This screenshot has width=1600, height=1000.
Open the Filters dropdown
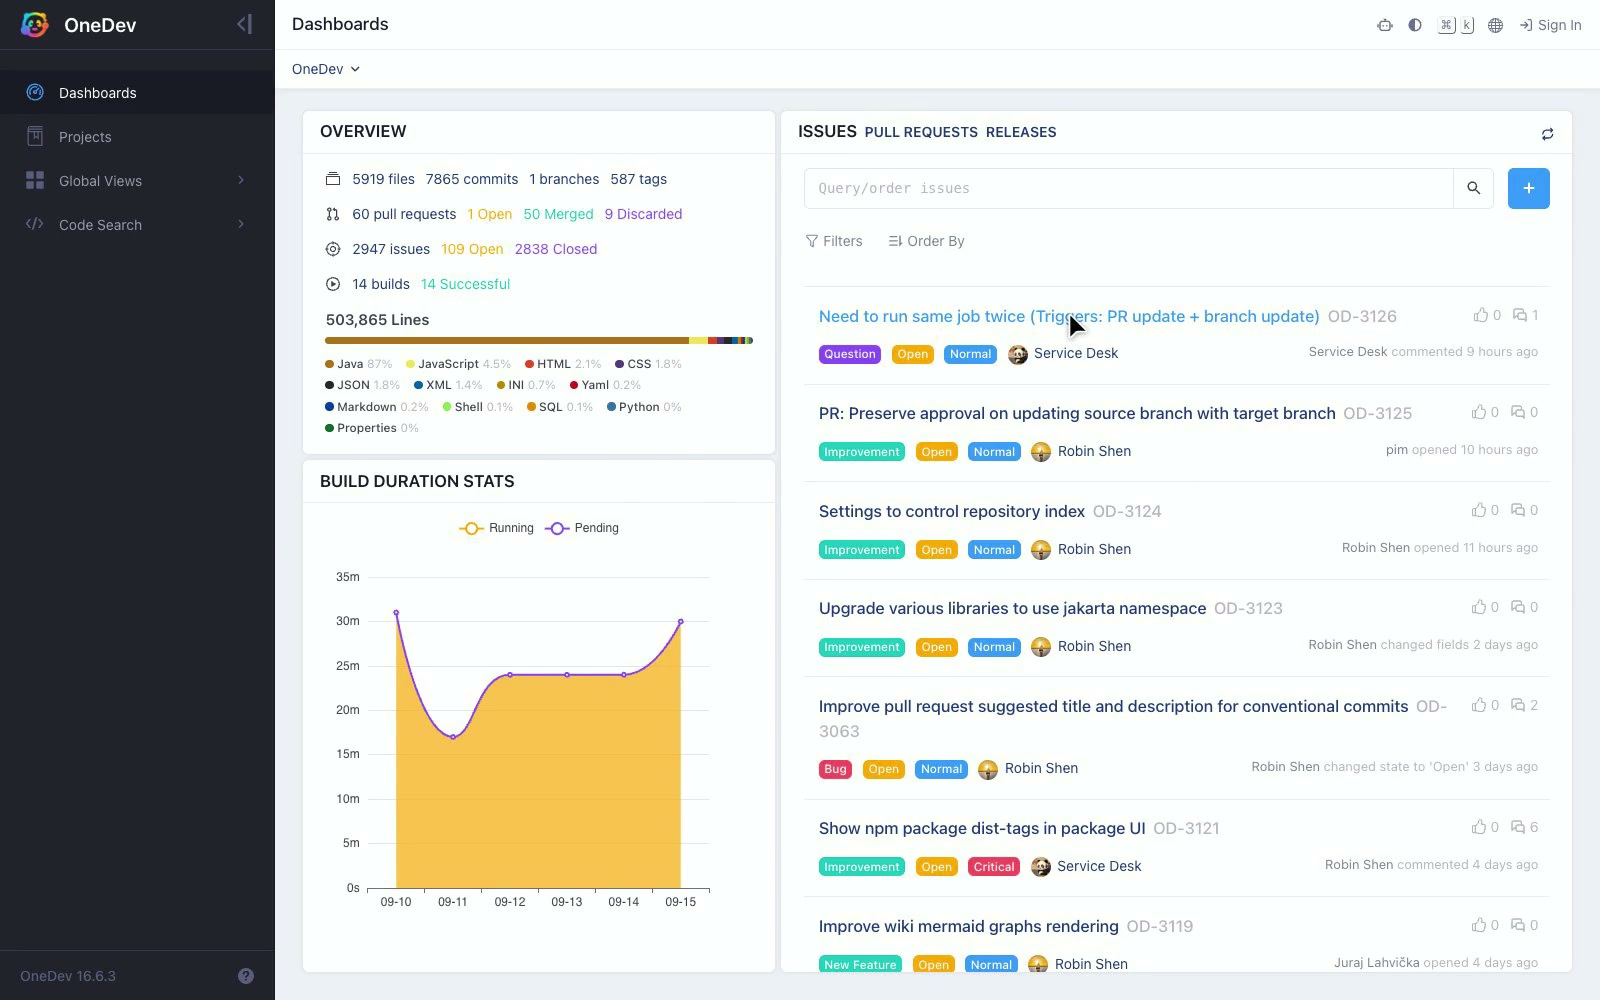pos(834,241)
